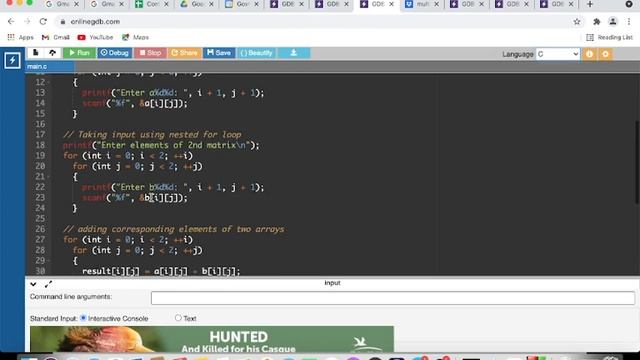640x360 pixels.
Task: Collapse the input panel with the chevron
Action: tap(33, 284)
